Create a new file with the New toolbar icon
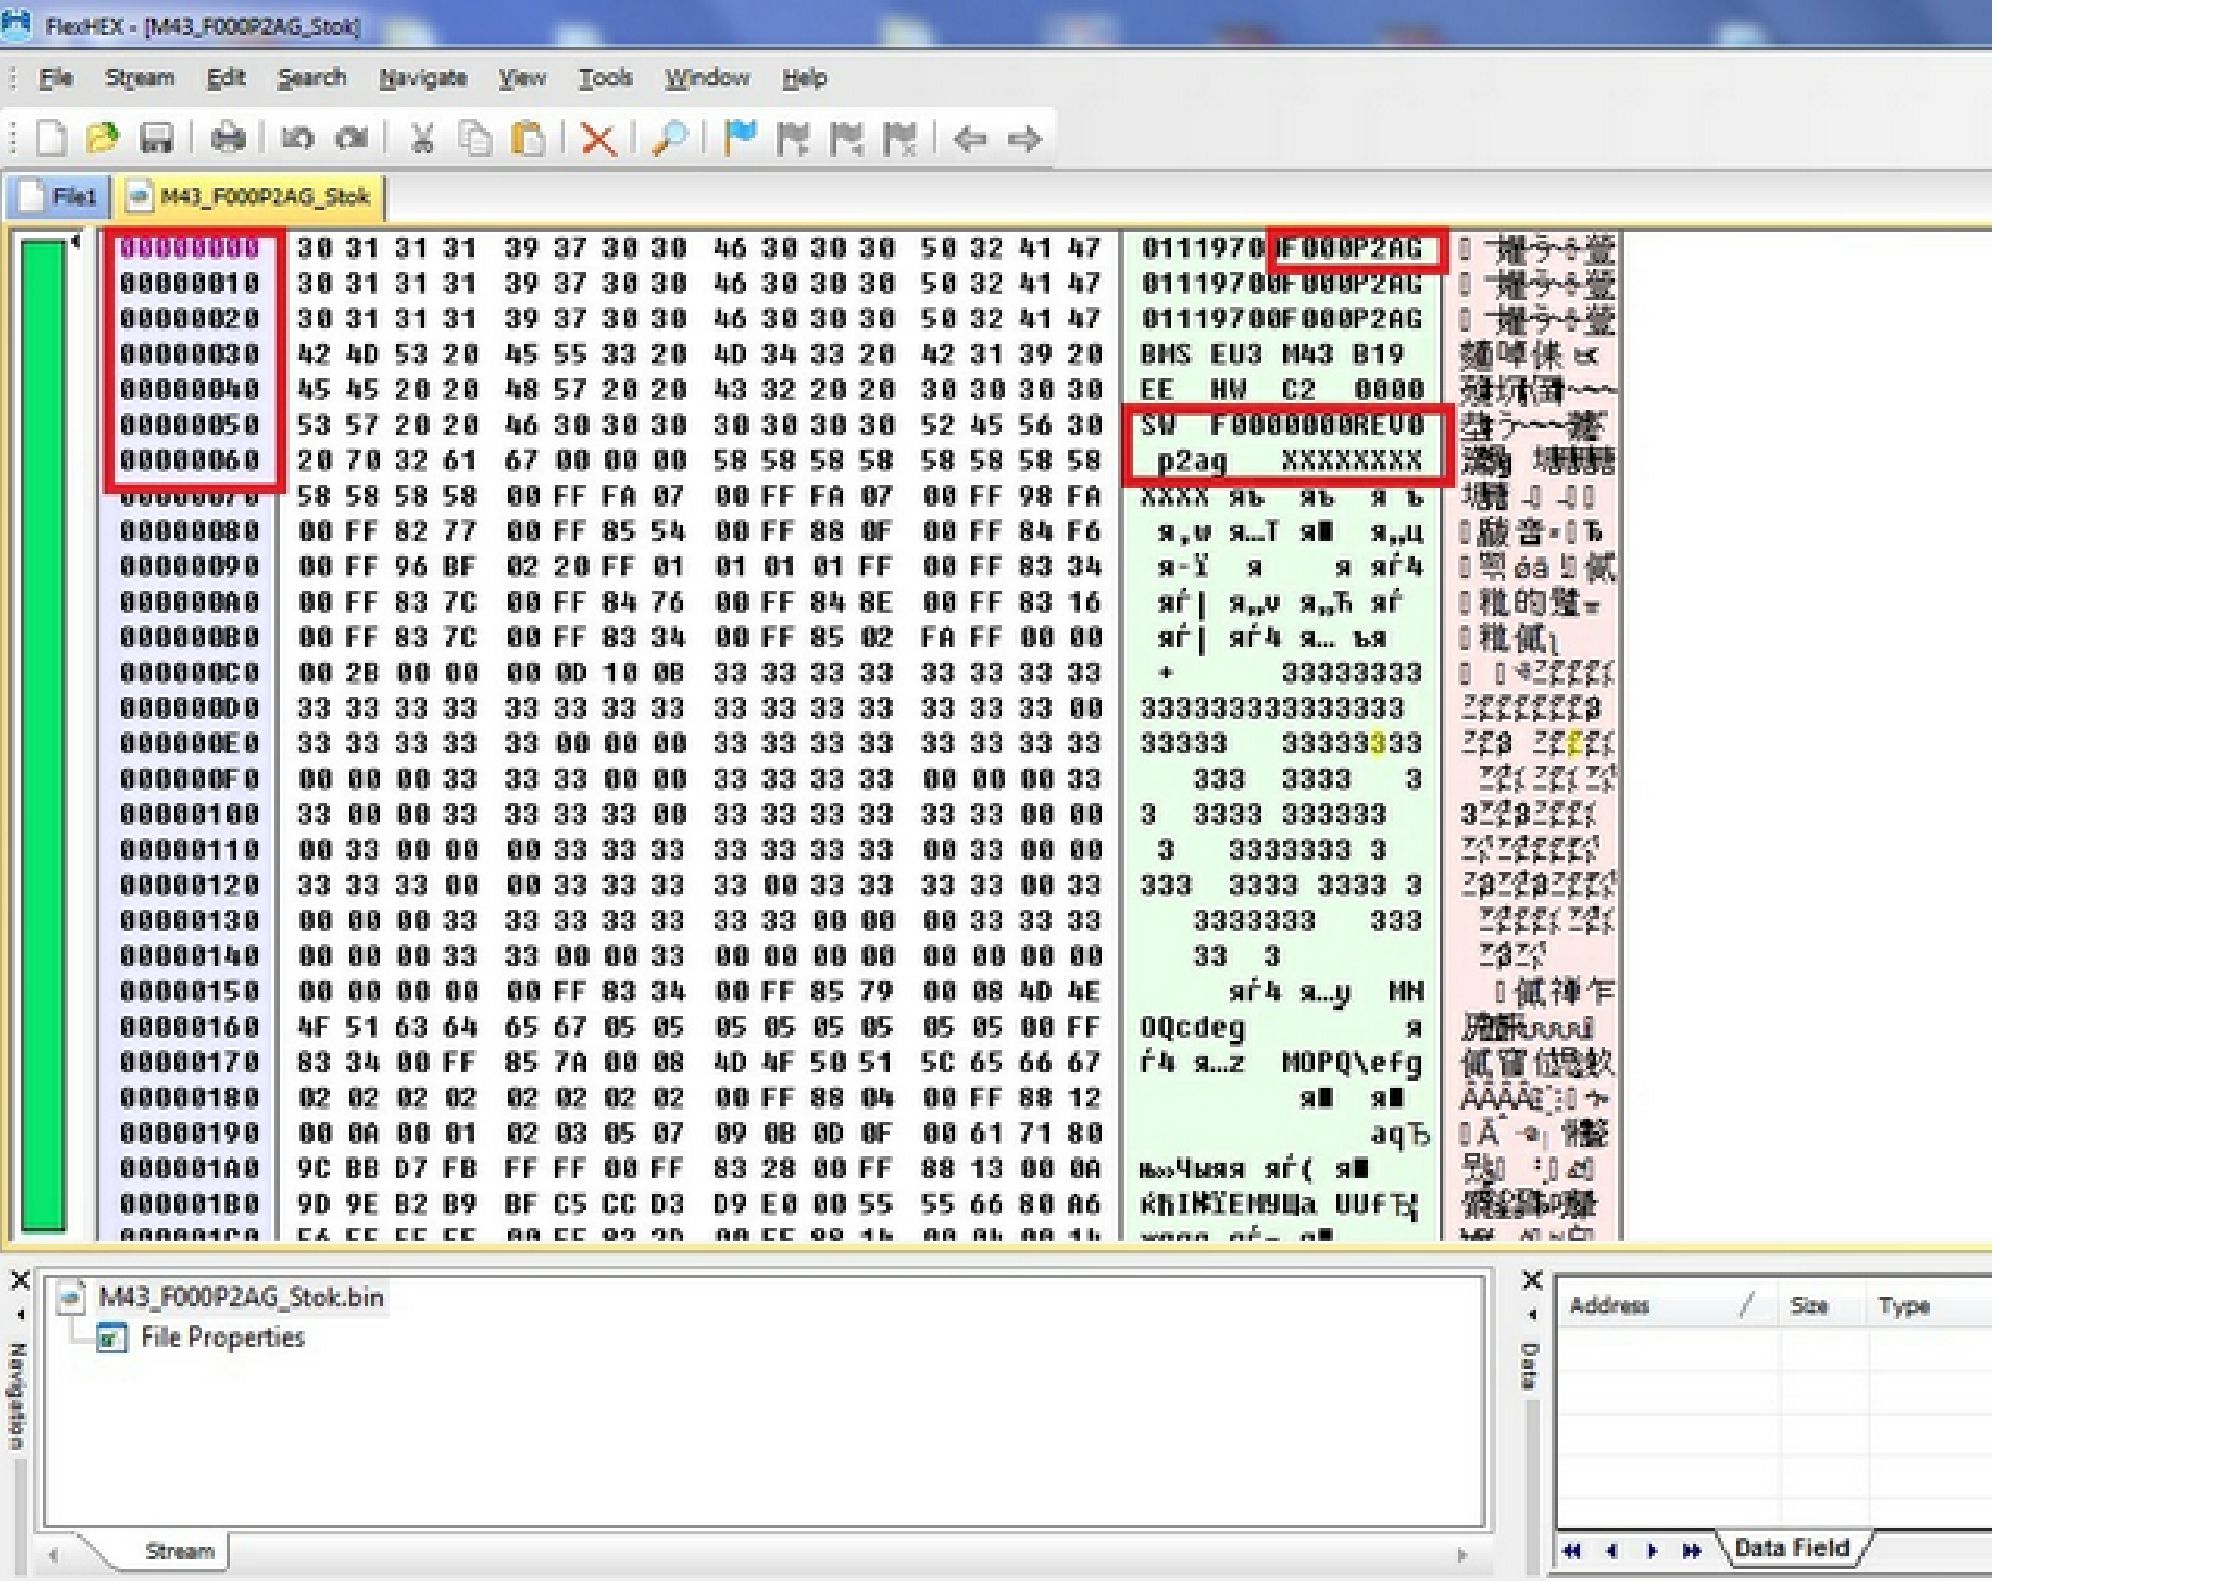 pos(50,138)
